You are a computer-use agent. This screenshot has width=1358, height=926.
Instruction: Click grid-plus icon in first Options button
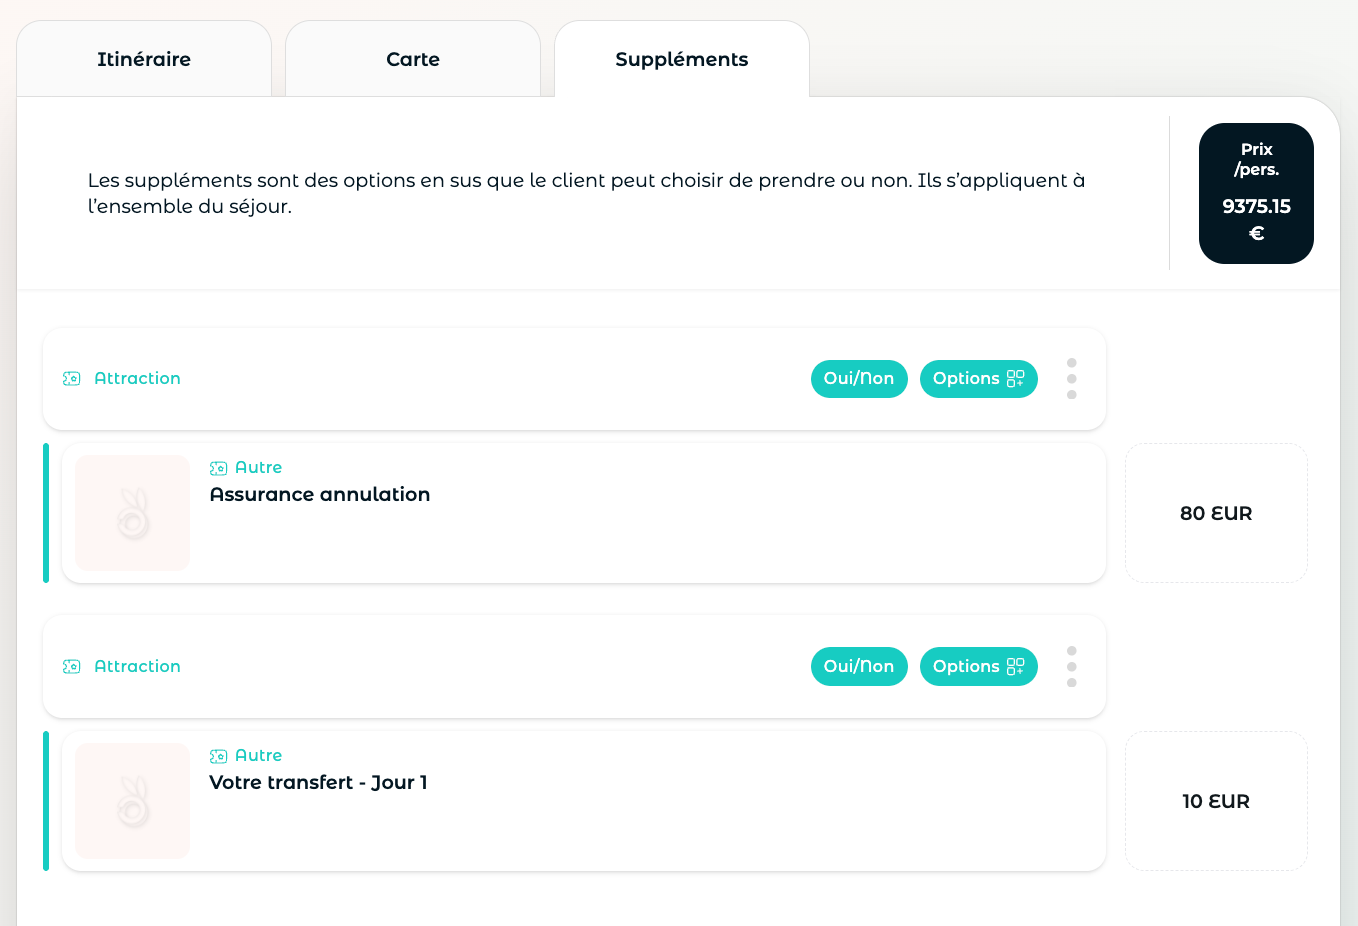coord(1015,378)
